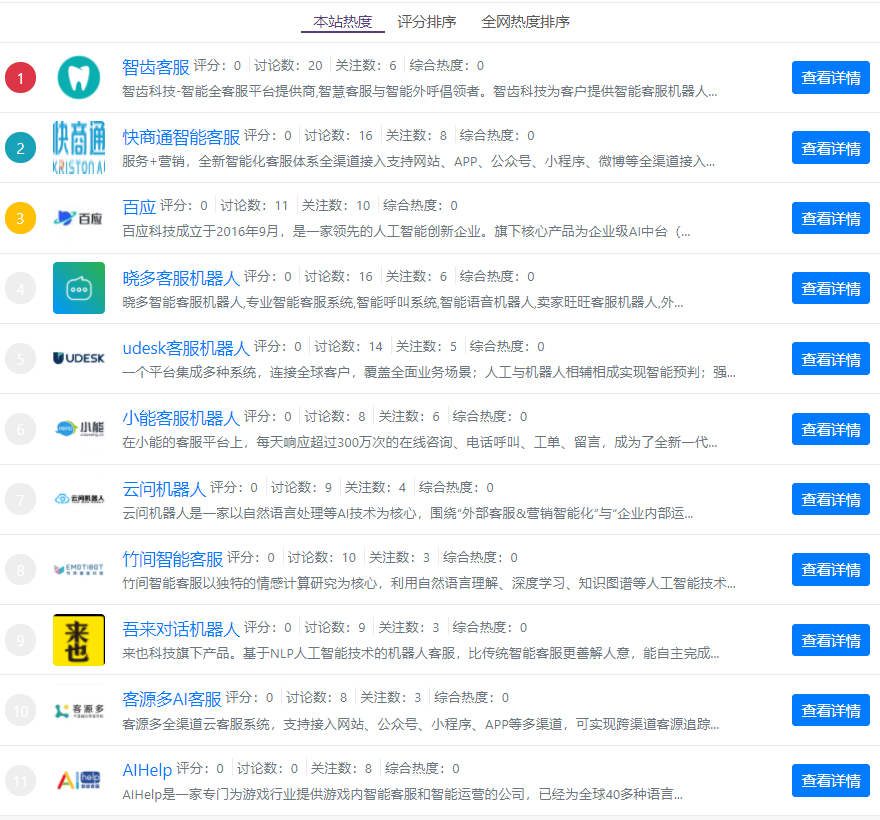Click the red rank 1 badge
Image resolution: width=880 pixels, height=820 pixels.
[20, 77]
